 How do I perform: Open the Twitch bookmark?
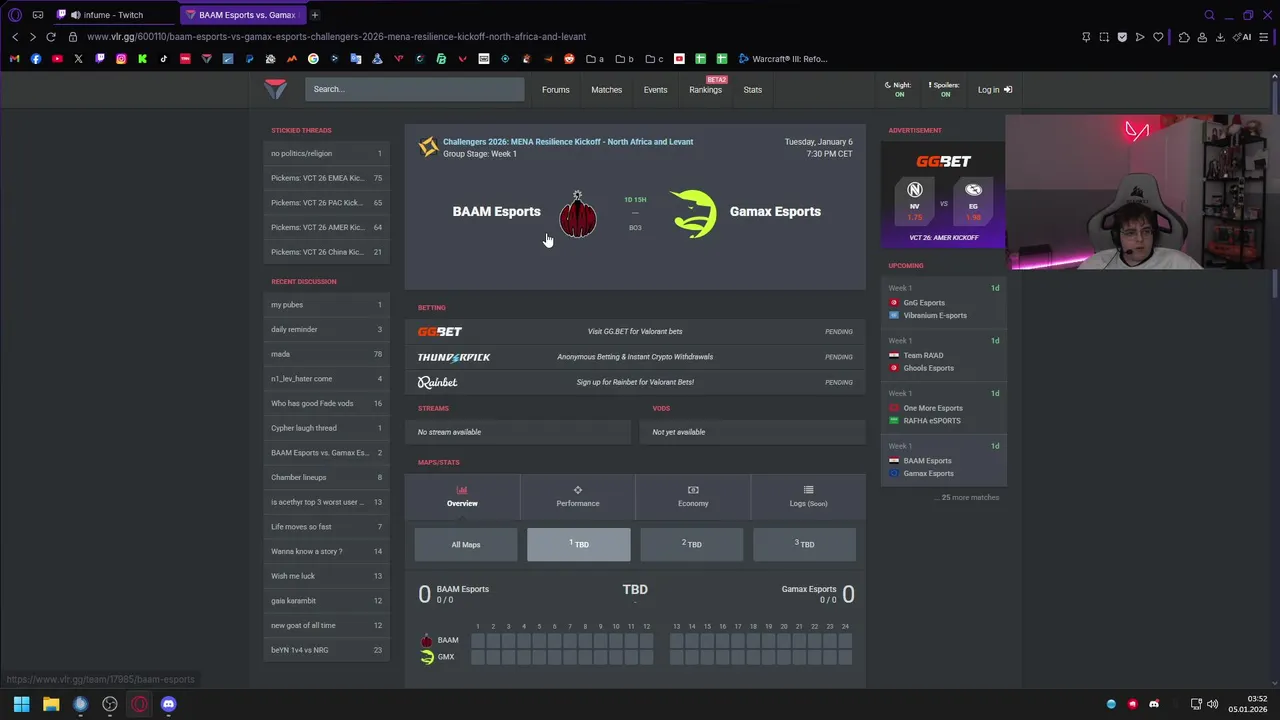click(x=100, y=59)
